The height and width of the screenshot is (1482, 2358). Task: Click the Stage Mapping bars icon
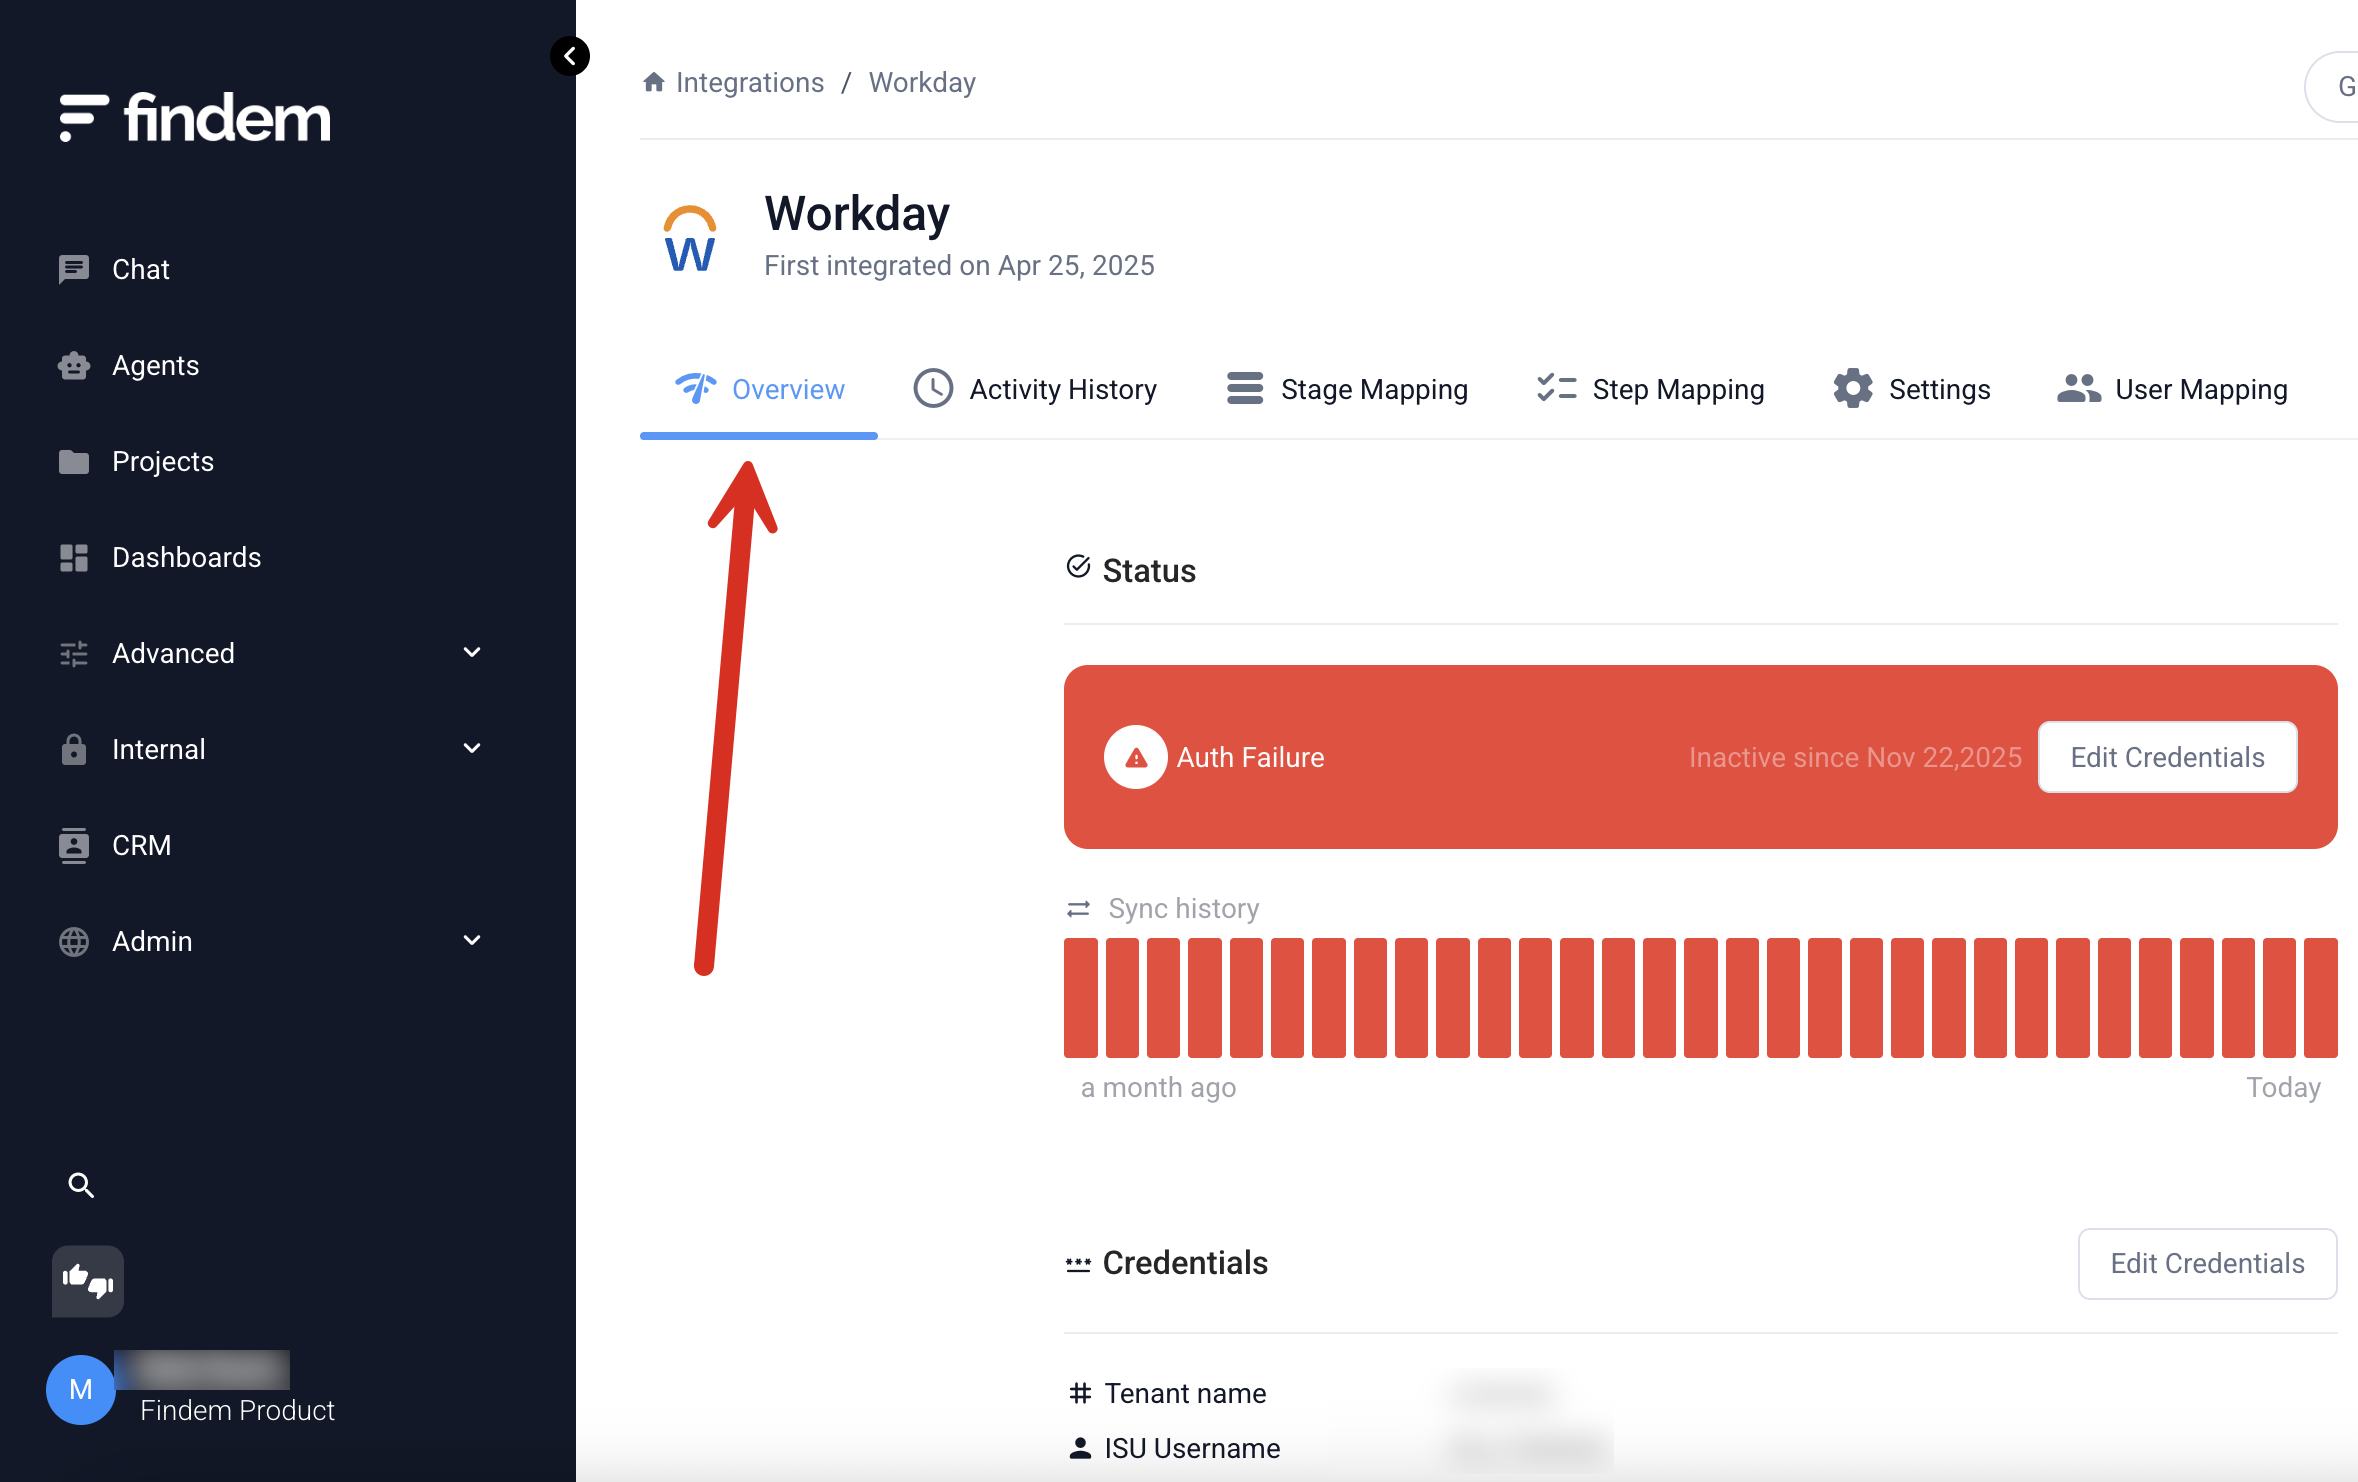click(x=1245, y=388)
